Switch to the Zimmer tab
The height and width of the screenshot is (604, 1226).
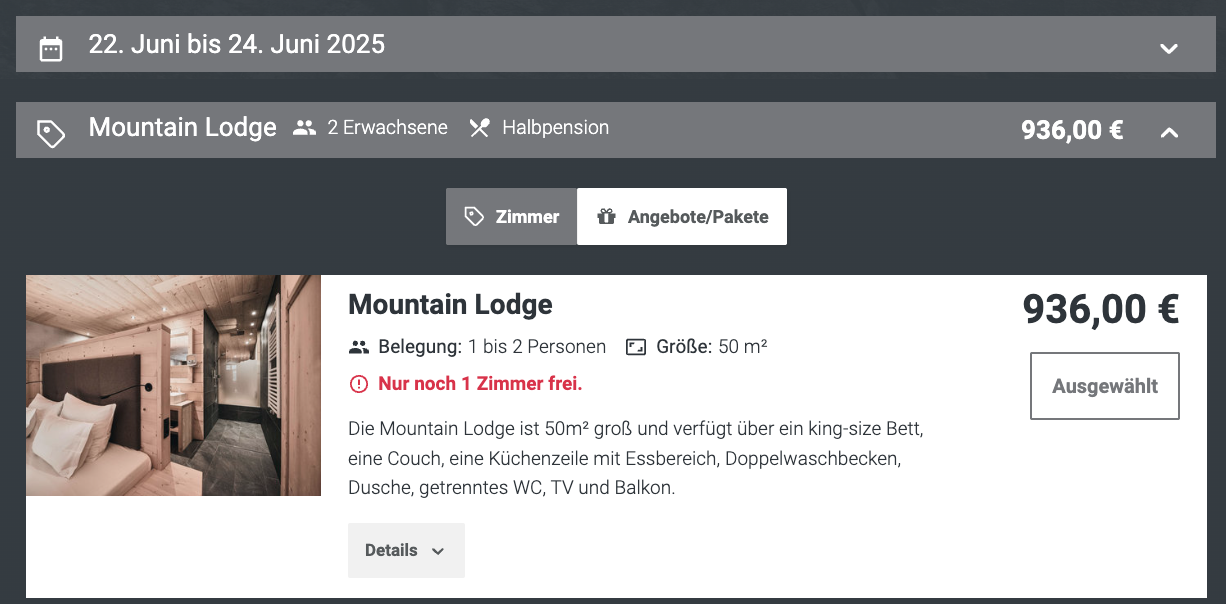click(511, 216)
